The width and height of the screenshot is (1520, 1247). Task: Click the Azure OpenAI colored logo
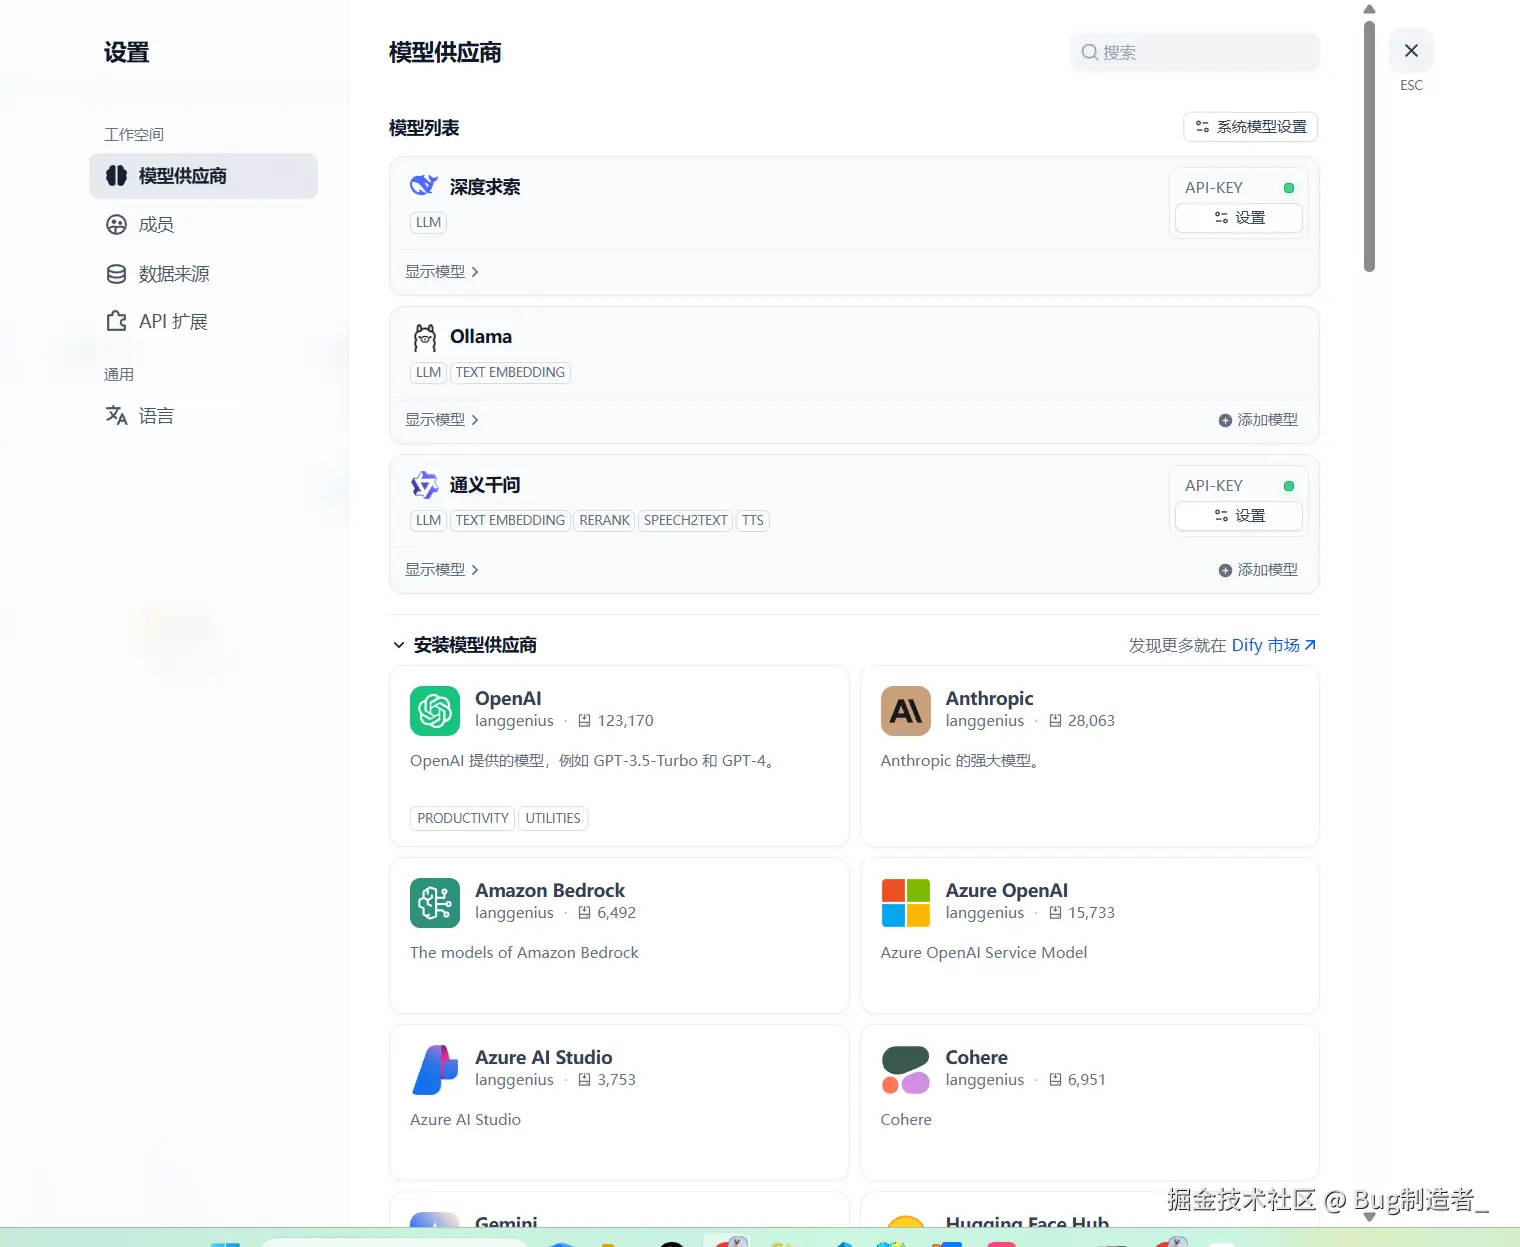(x=905, y=902)
